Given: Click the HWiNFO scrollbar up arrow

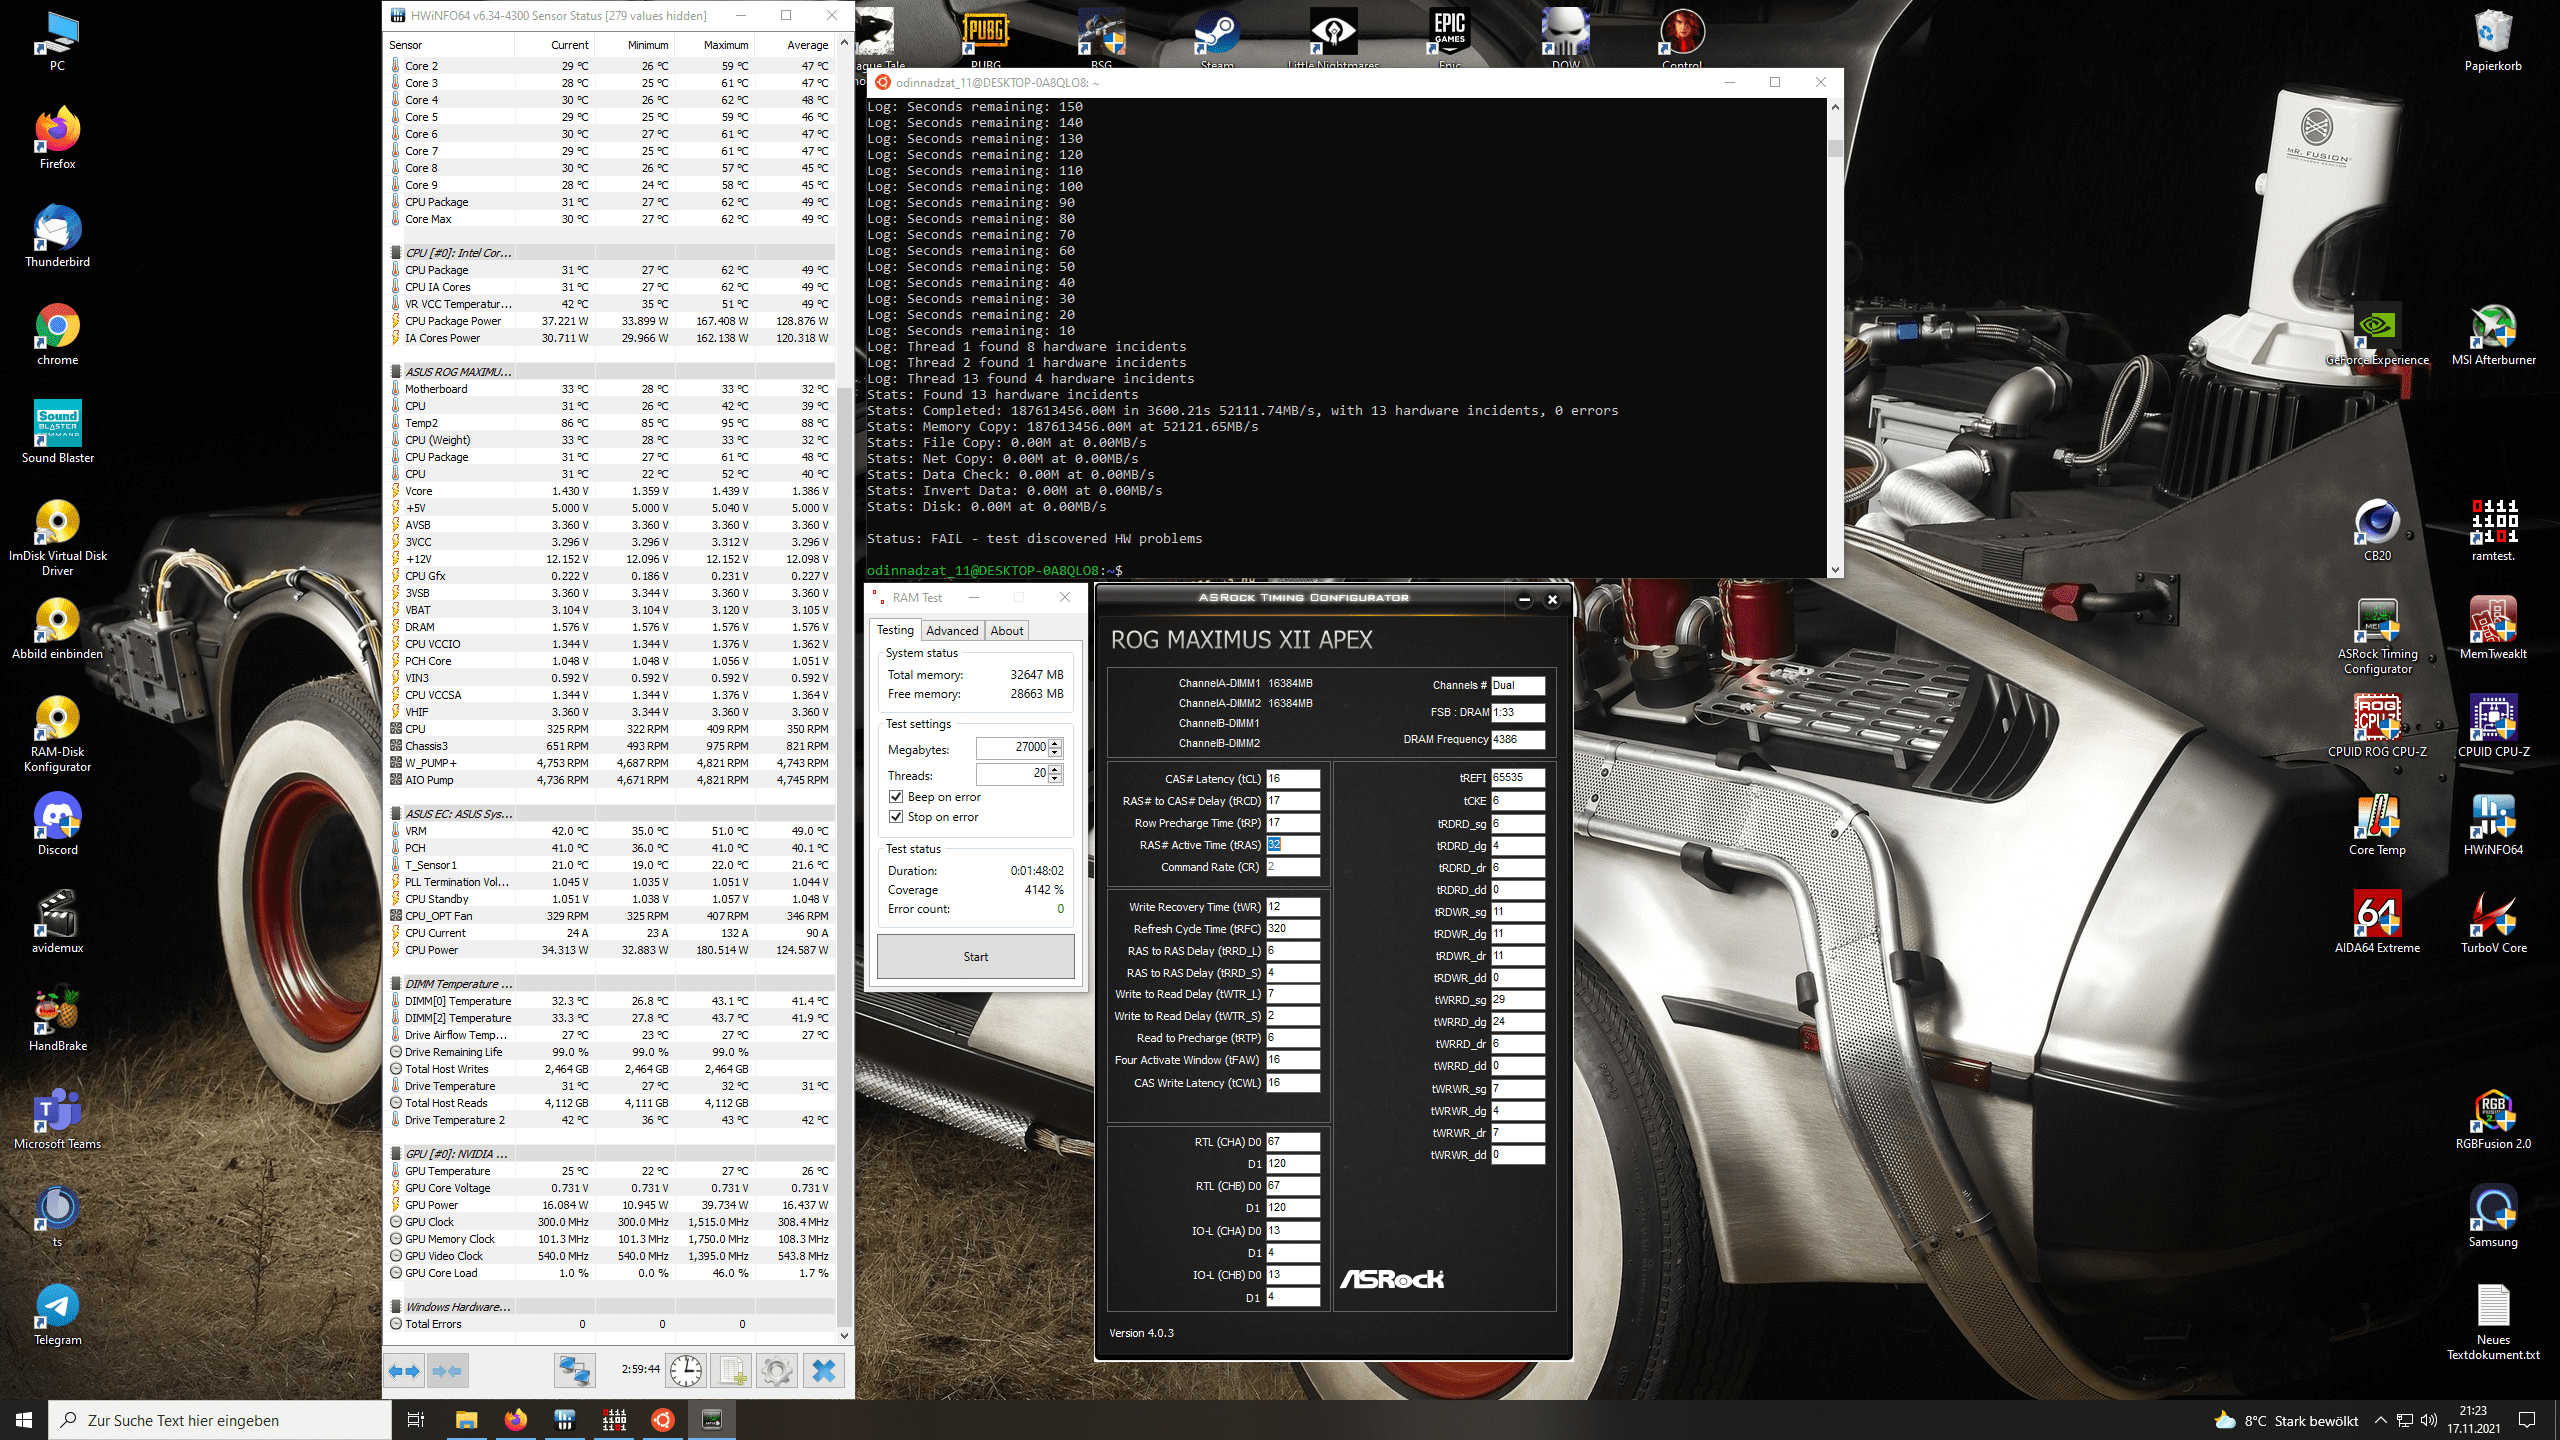Looking at the screenshot, I should (844, 43).
